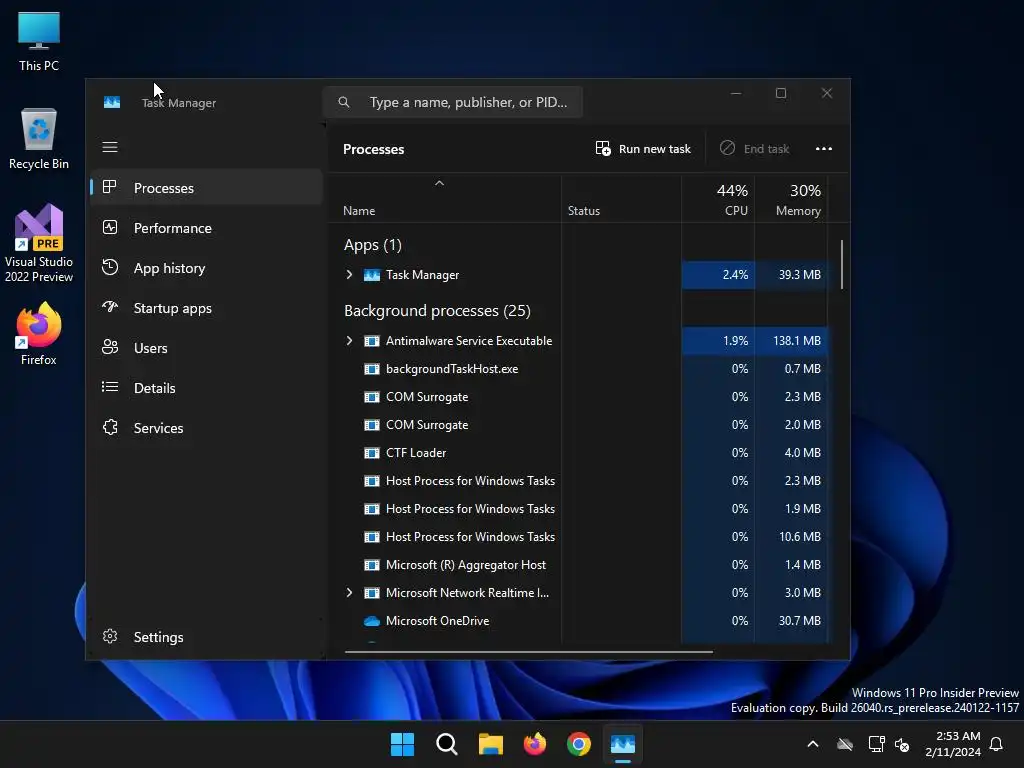Click the network tray icon

tap(876, 744)
